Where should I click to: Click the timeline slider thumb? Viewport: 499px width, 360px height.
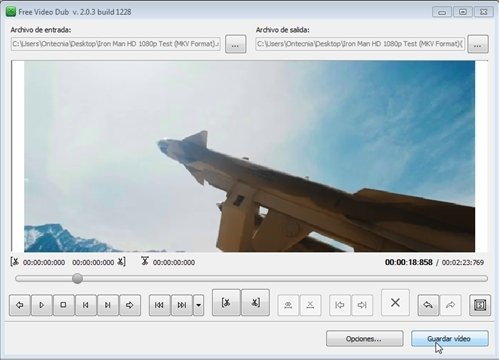click(77, 279)
